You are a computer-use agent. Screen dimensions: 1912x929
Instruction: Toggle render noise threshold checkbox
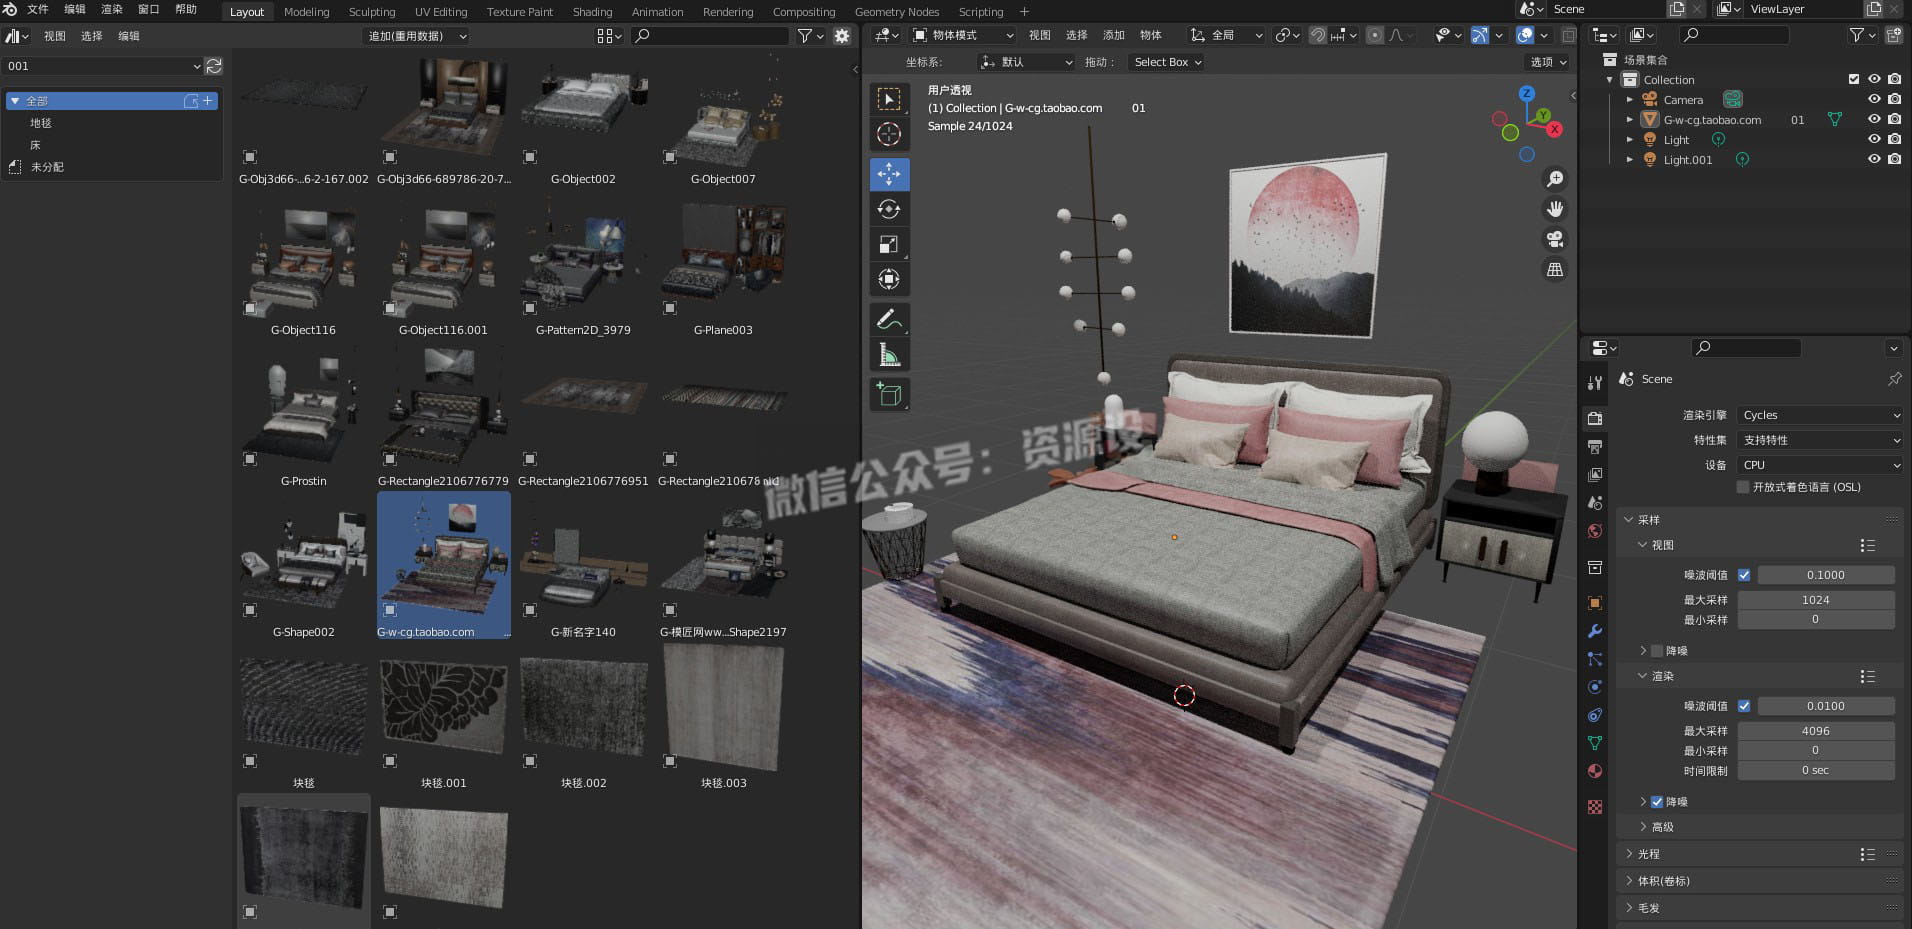pos(1744,706)
